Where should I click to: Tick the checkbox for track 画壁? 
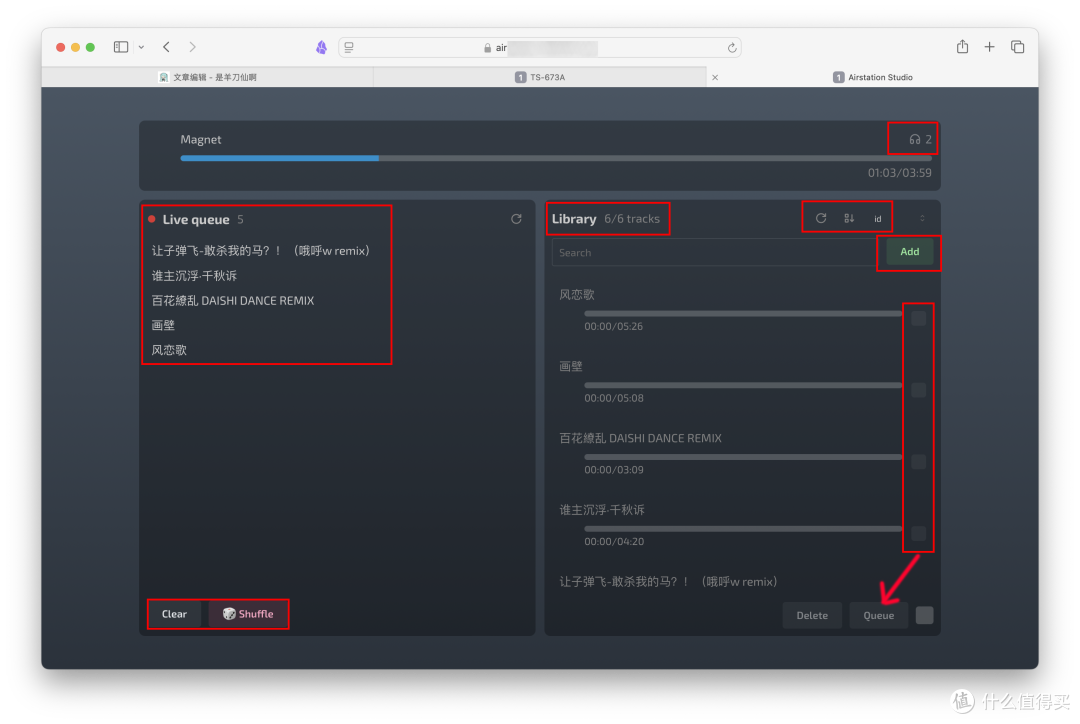(919, 390)
